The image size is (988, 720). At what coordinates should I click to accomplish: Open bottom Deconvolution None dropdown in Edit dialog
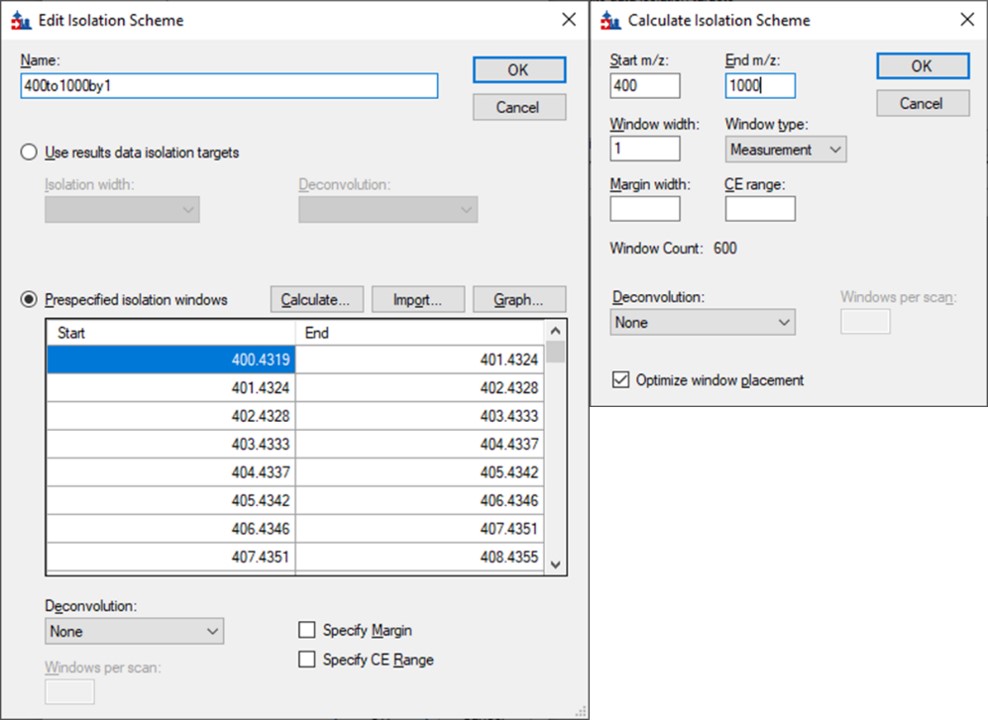tap(134, 631)
